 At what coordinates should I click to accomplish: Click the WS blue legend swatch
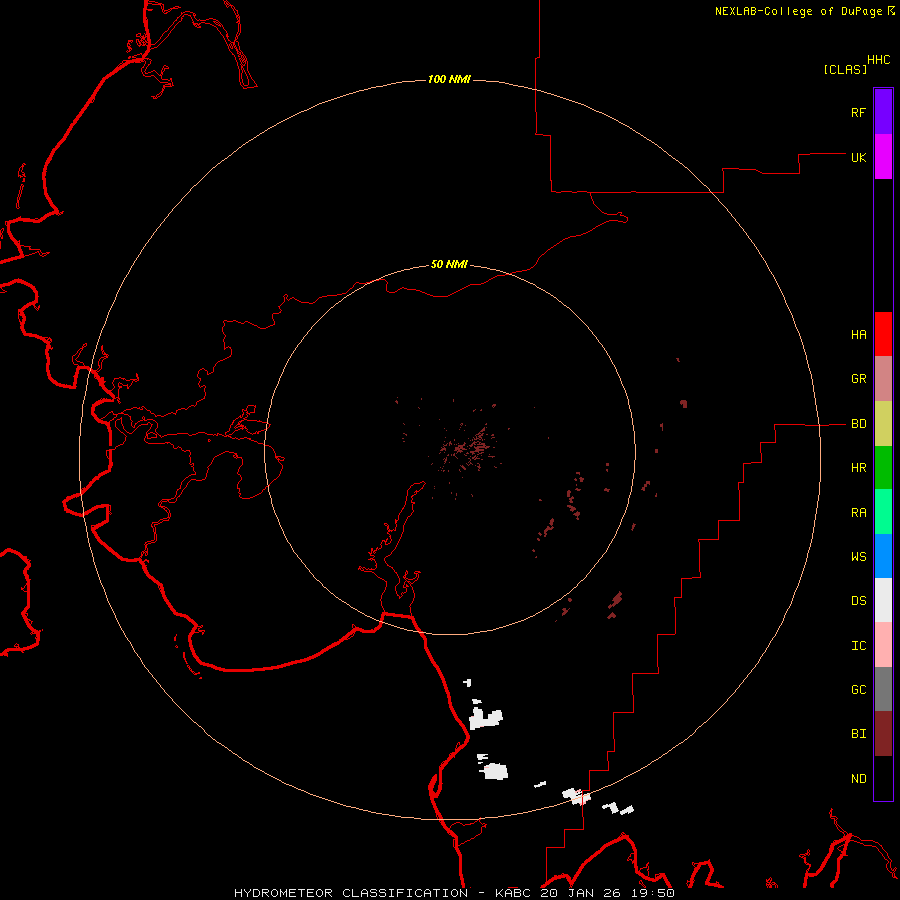tap(883, 556)
